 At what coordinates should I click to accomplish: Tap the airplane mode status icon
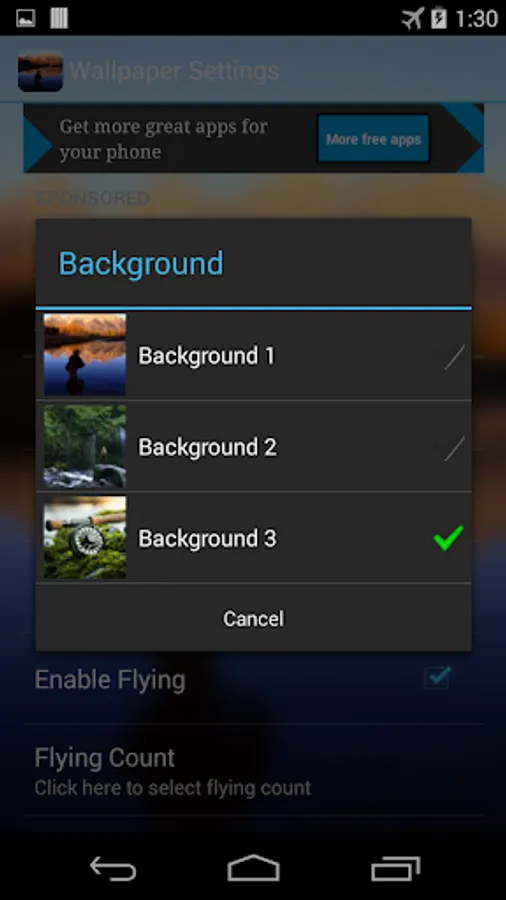[x=412, y=18]
